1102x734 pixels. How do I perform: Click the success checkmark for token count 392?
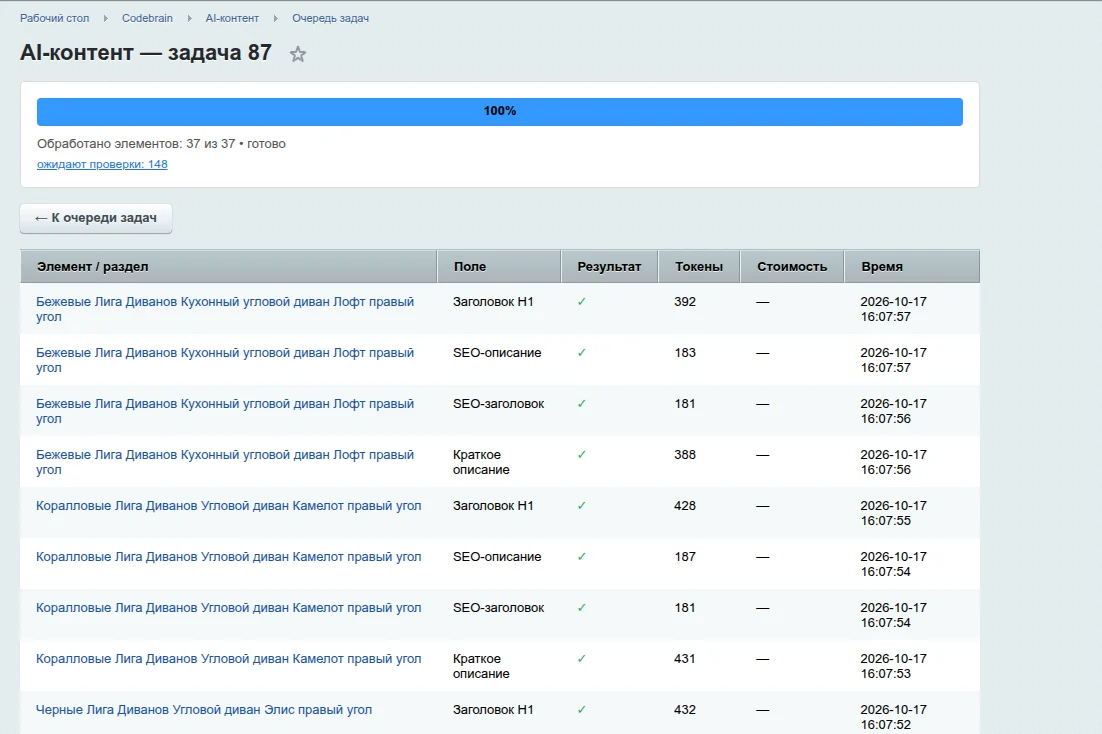(x=582, y=302)
